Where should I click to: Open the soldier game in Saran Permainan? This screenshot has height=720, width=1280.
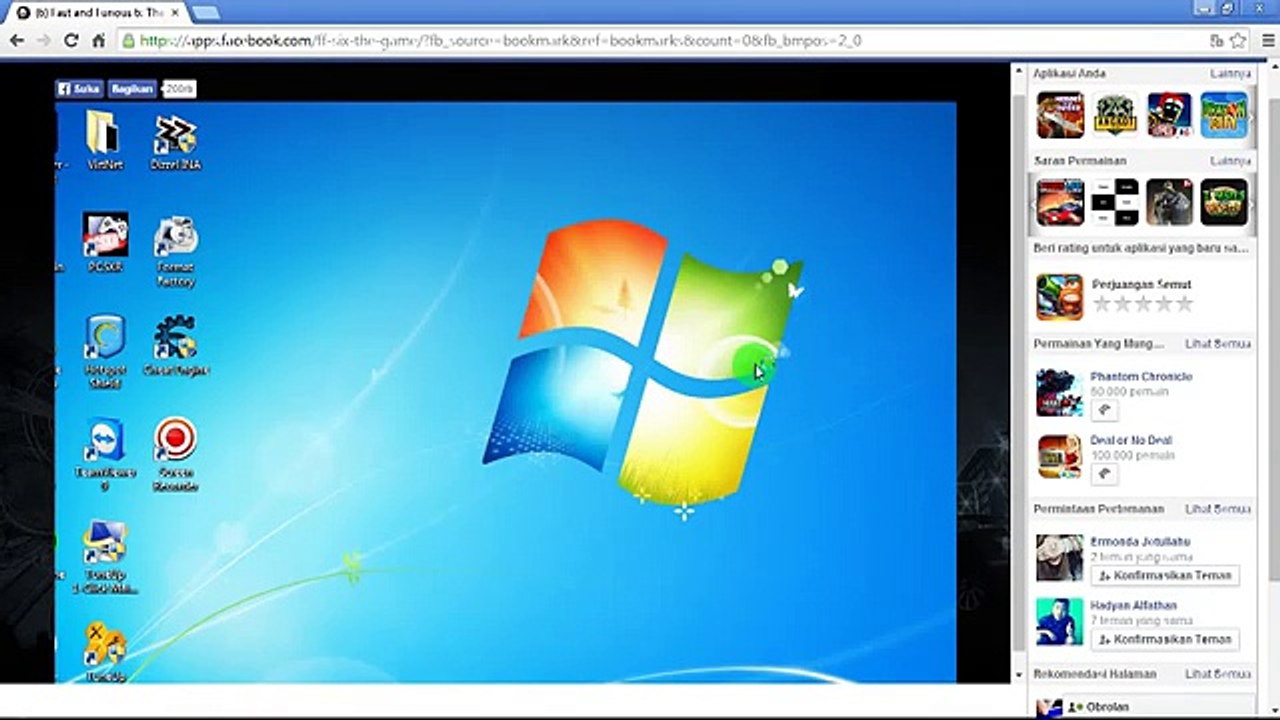(1169, 202)
